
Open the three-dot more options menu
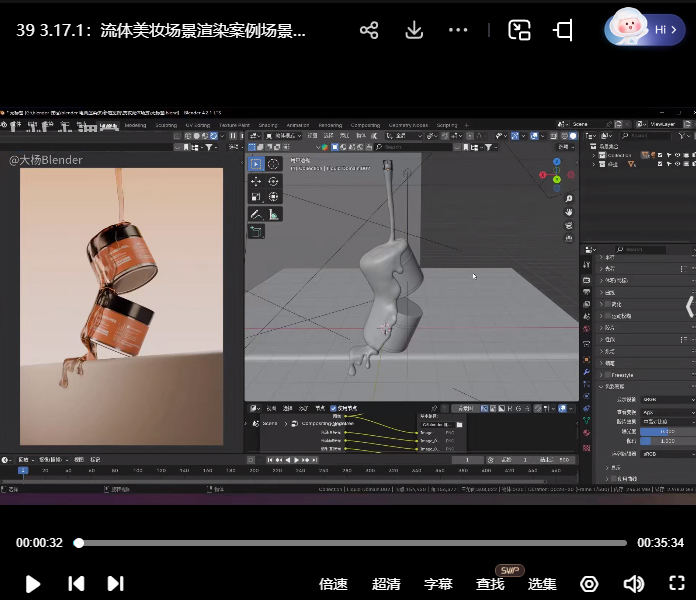click(458, 30)
